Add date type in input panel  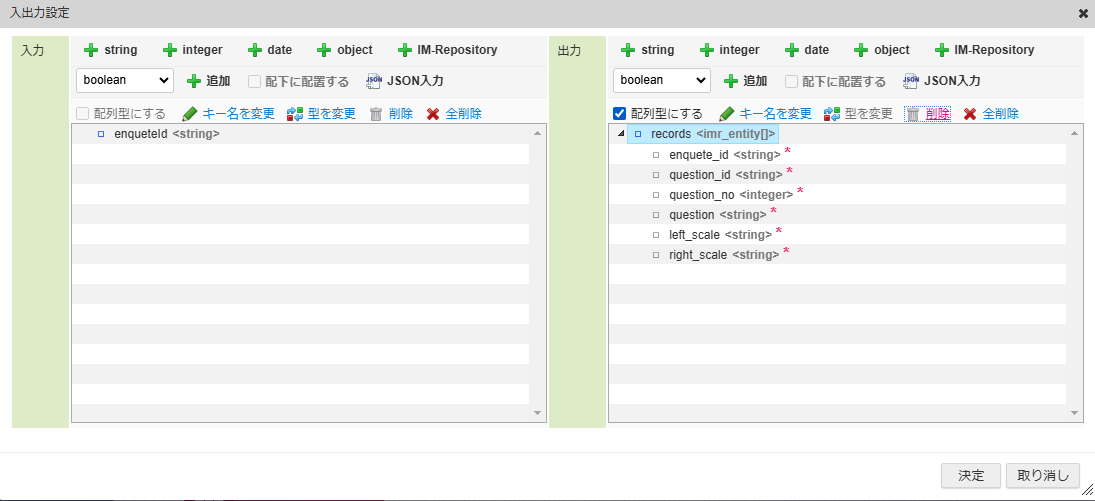click(x=270, y=50)
